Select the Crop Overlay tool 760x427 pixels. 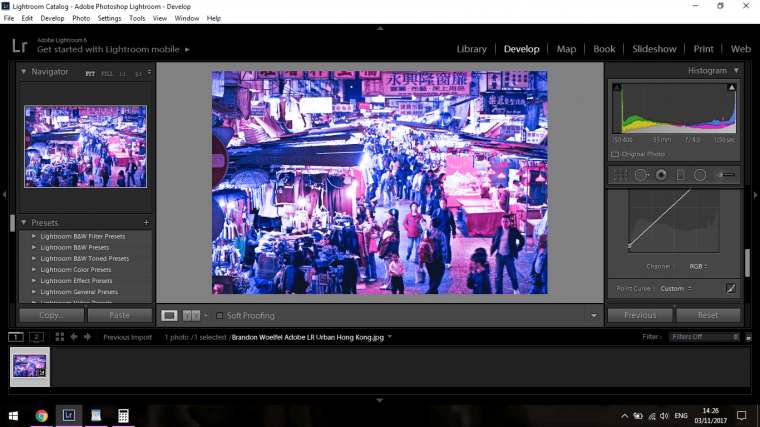pos(620,175)
